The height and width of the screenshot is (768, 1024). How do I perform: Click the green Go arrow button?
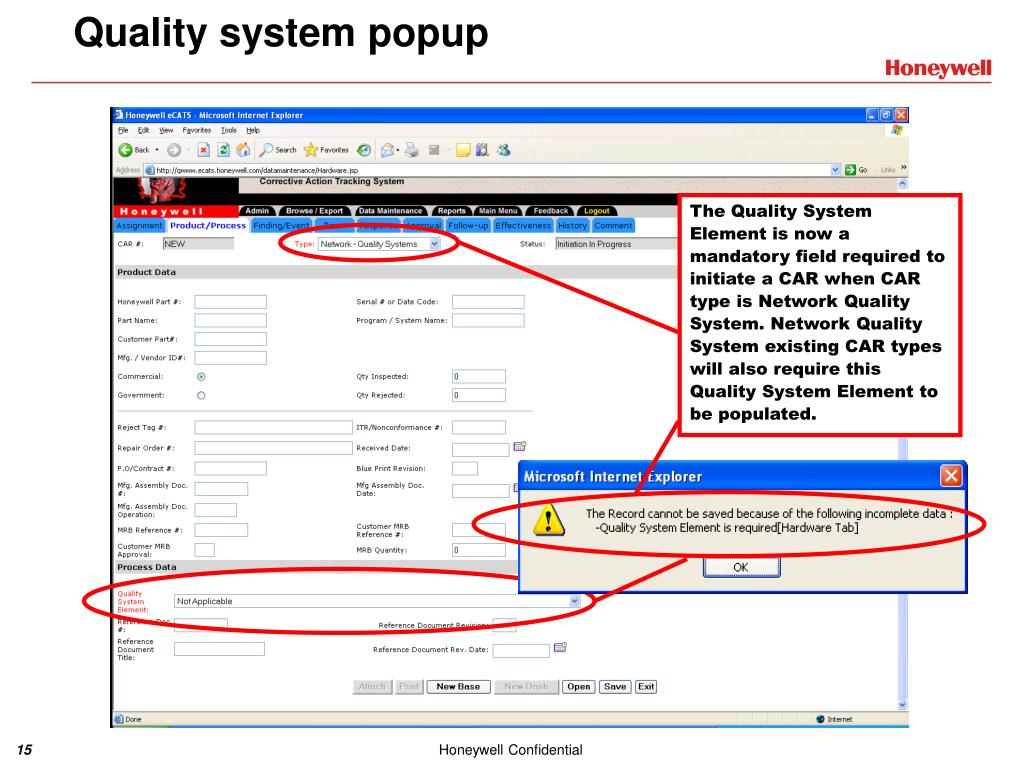(x=850, y=170)
